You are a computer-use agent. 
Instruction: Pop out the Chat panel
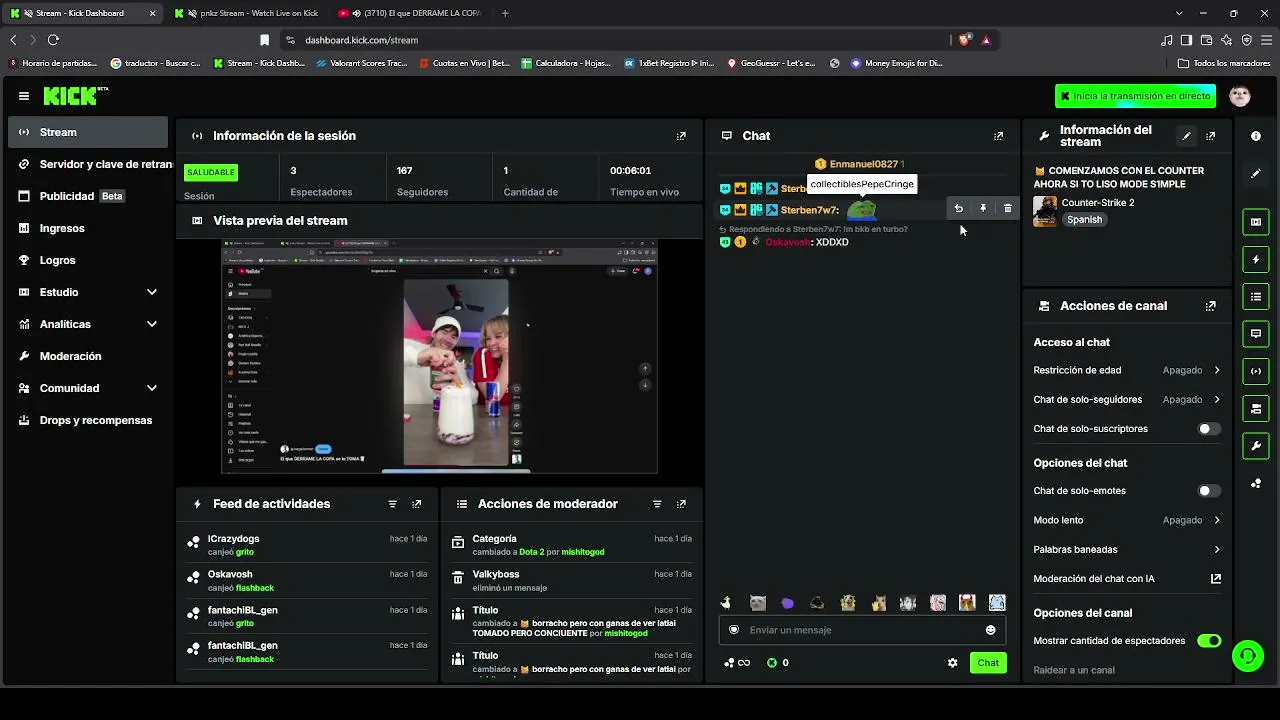point(998,136)
